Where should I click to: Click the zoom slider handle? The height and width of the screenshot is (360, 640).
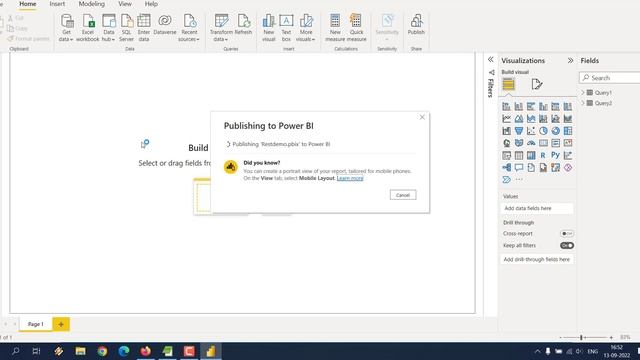(x=581, y=338)
